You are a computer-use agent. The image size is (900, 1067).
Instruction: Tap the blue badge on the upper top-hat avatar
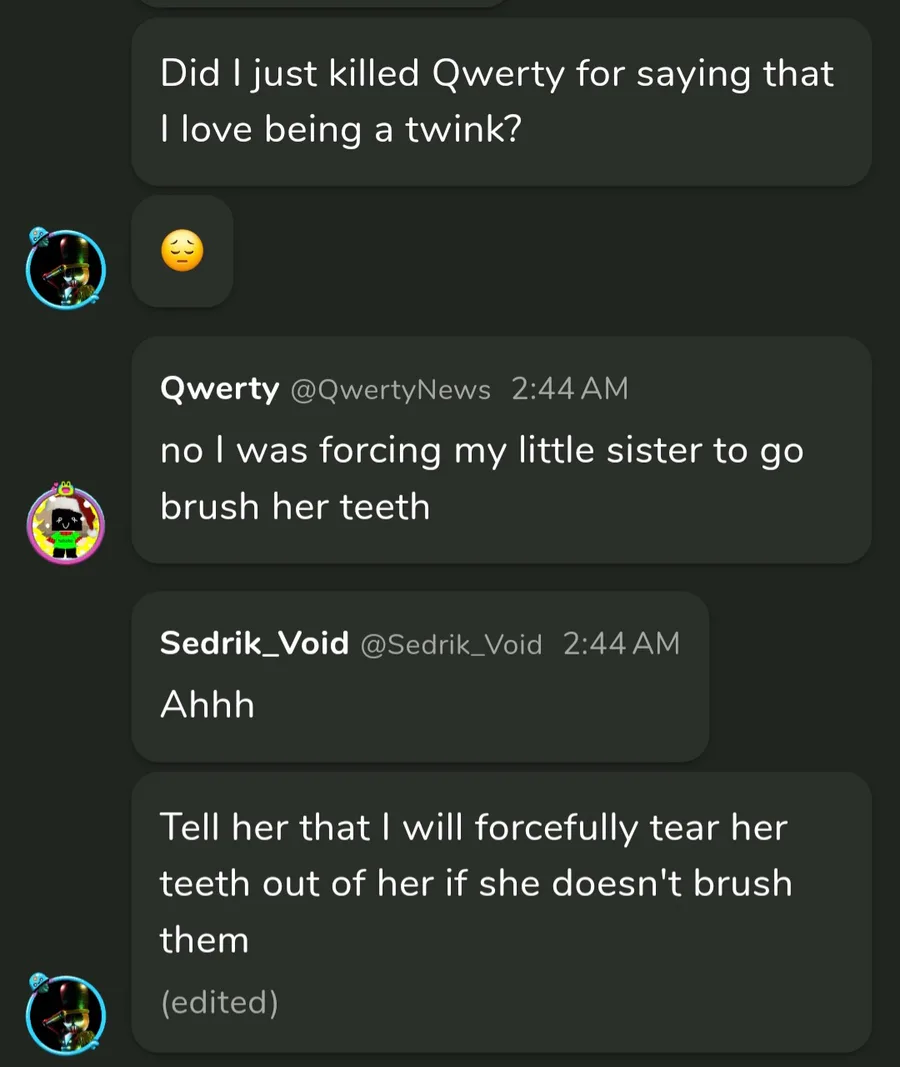click(38, 236)
